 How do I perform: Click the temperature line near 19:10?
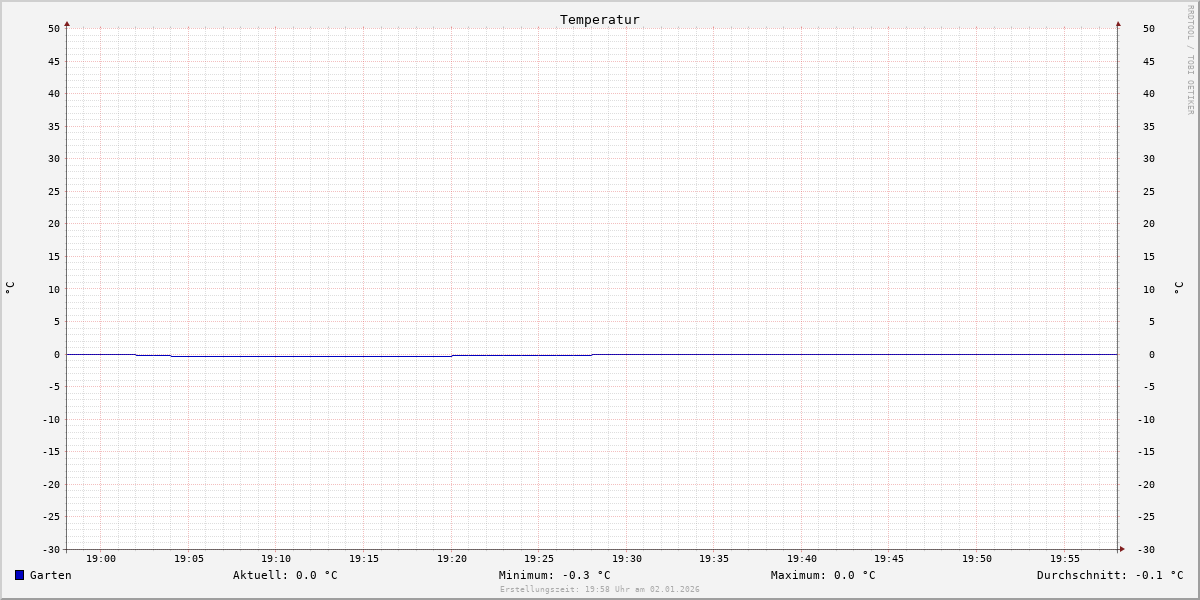pyautogui.click(x=276, y=356)
